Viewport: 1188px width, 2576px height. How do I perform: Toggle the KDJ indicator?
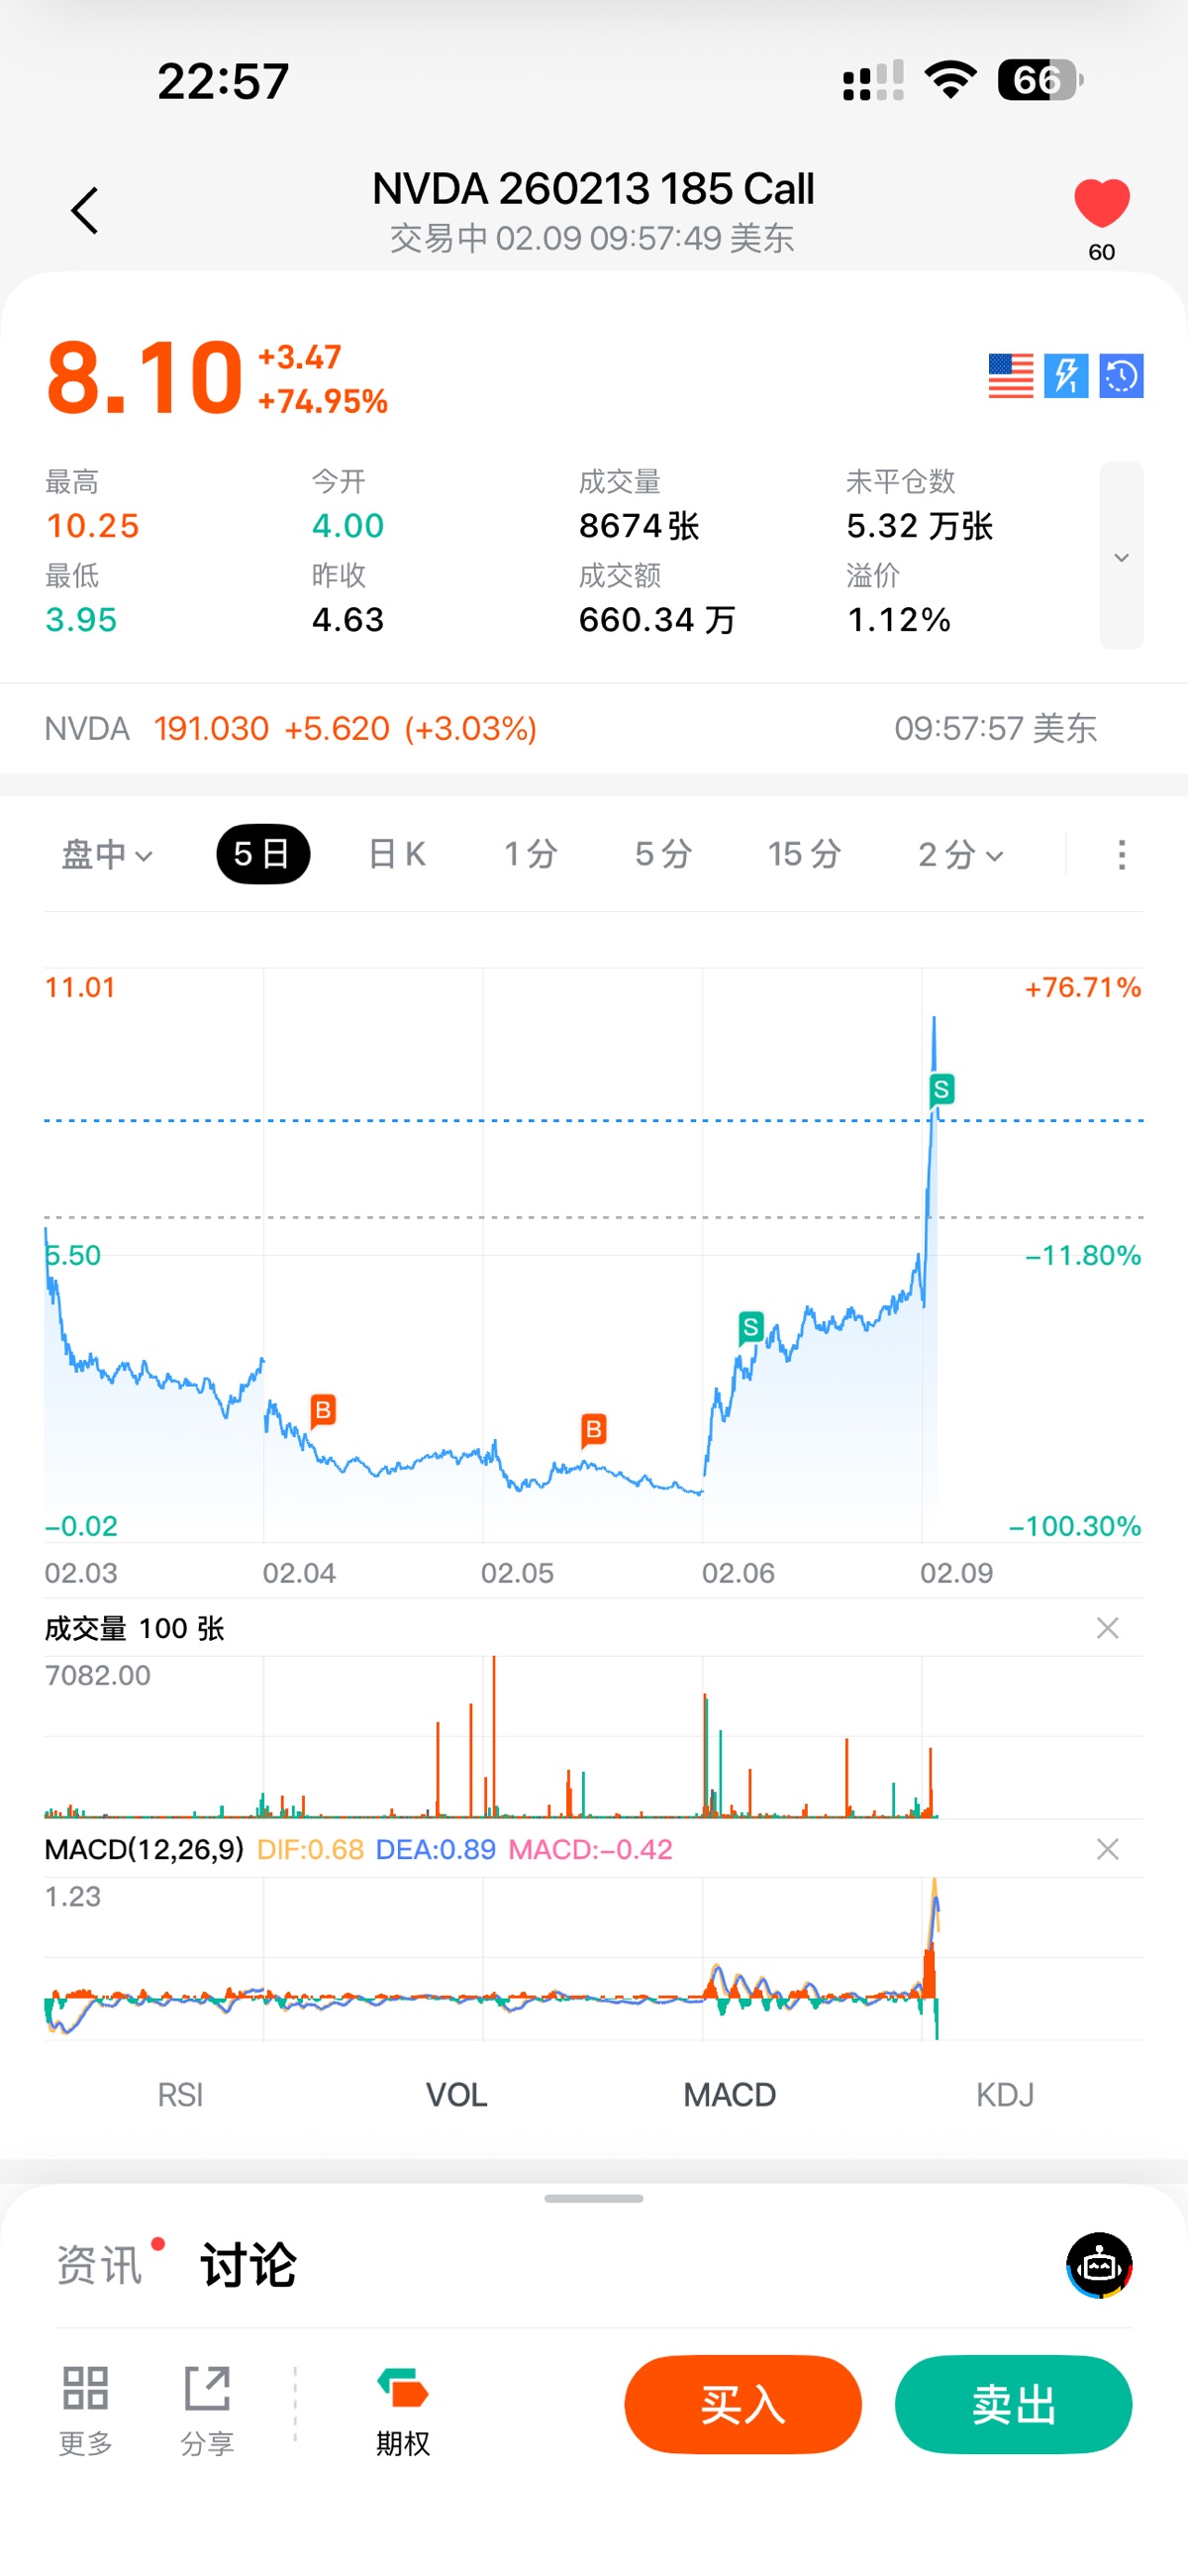click(1004, 2094)
